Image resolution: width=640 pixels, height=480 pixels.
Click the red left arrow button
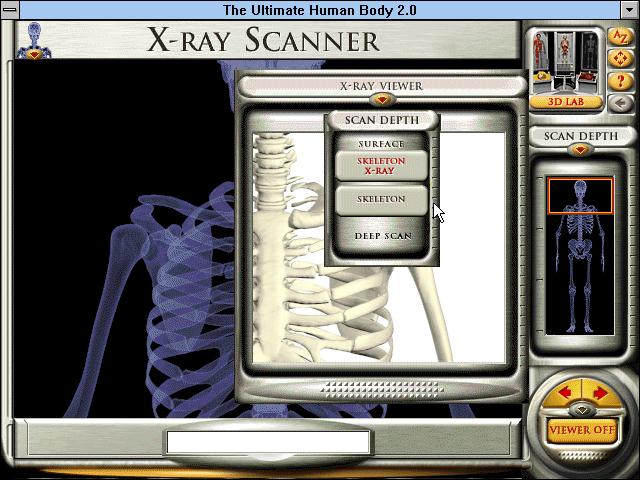point(564,393)
